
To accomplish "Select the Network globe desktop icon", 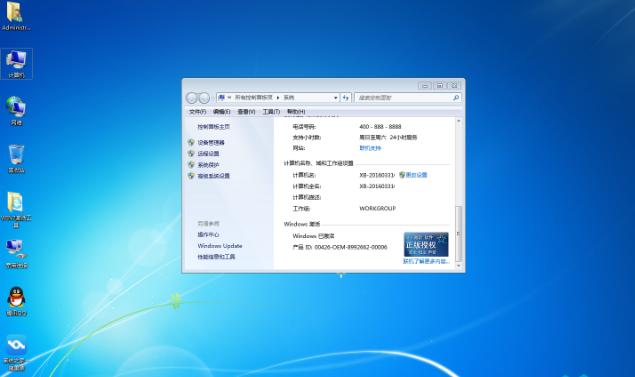I will [x=16, y=111].
